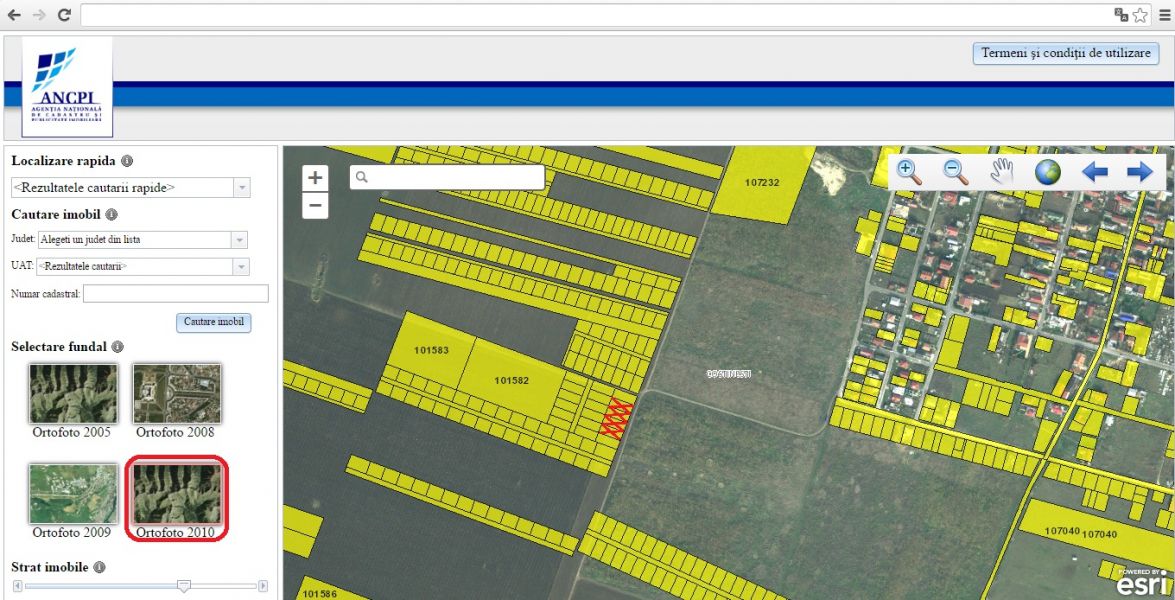1175x600 pixels.
Task: Select the pan hand tool
Action: pyautogui.click(x=1002, y=172)
